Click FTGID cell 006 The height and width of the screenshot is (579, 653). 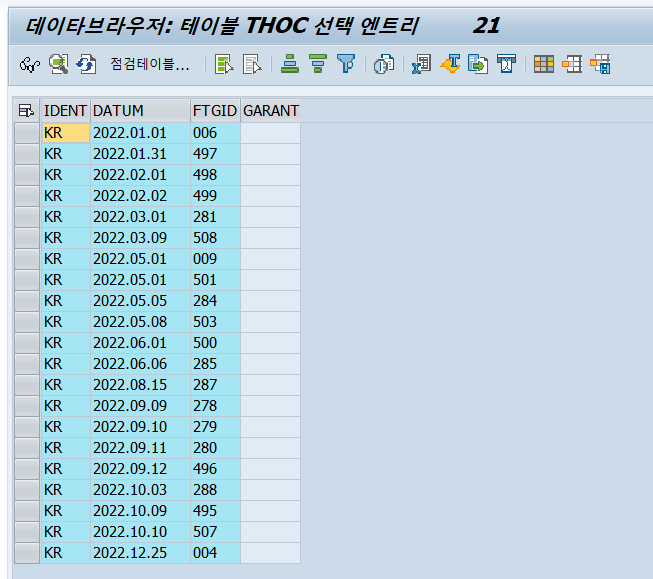(215, 133)
